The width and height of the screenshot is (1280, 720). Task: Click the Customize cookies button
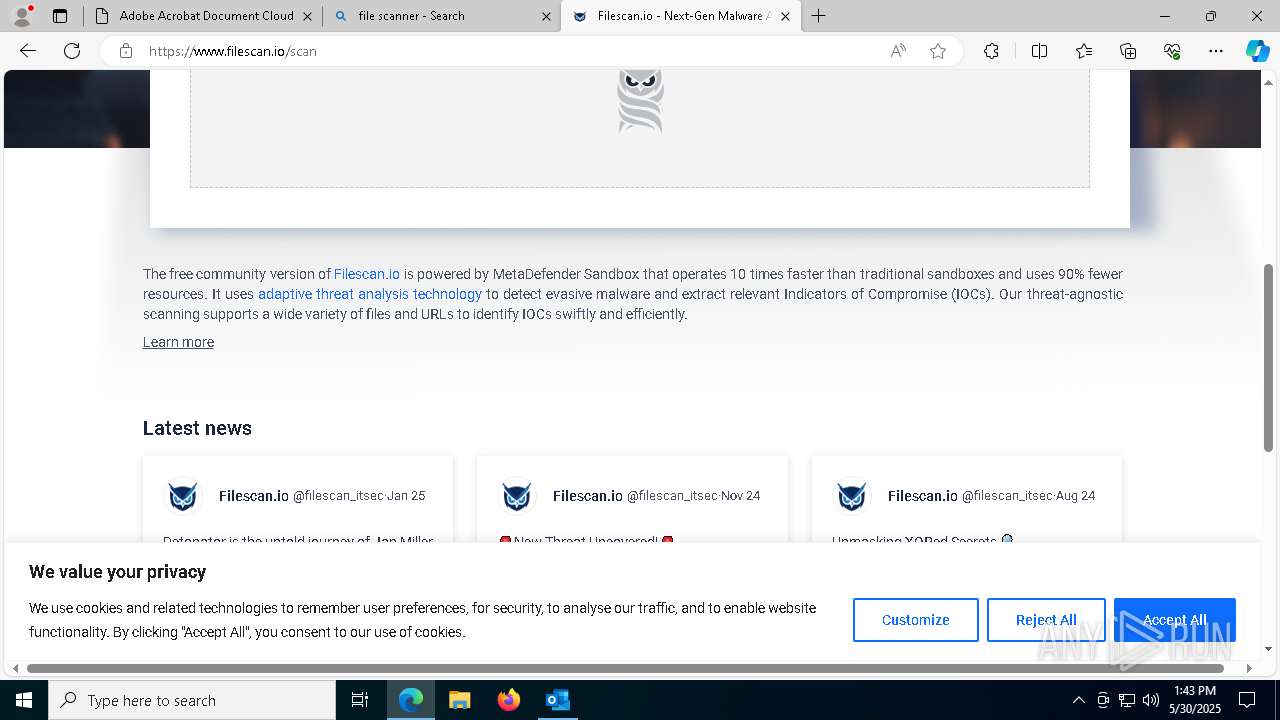916,620
